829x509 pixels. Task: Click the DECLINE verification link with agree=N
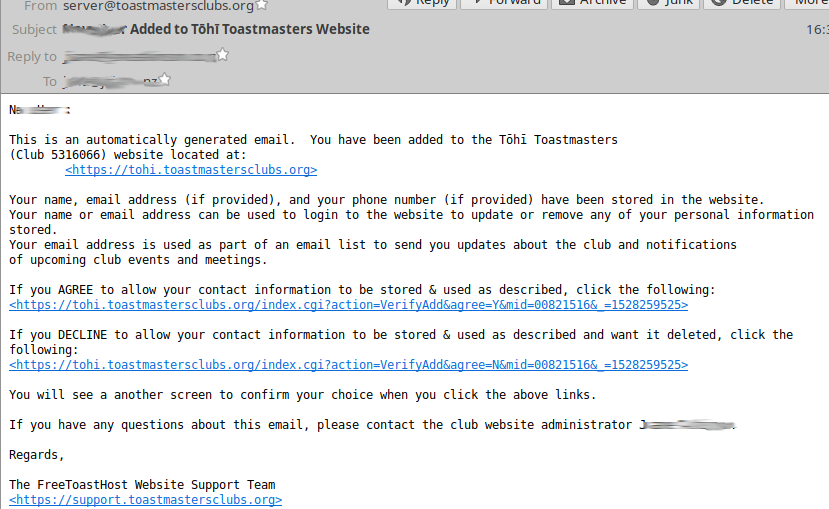pyautogui.click(x=348, y=365)
